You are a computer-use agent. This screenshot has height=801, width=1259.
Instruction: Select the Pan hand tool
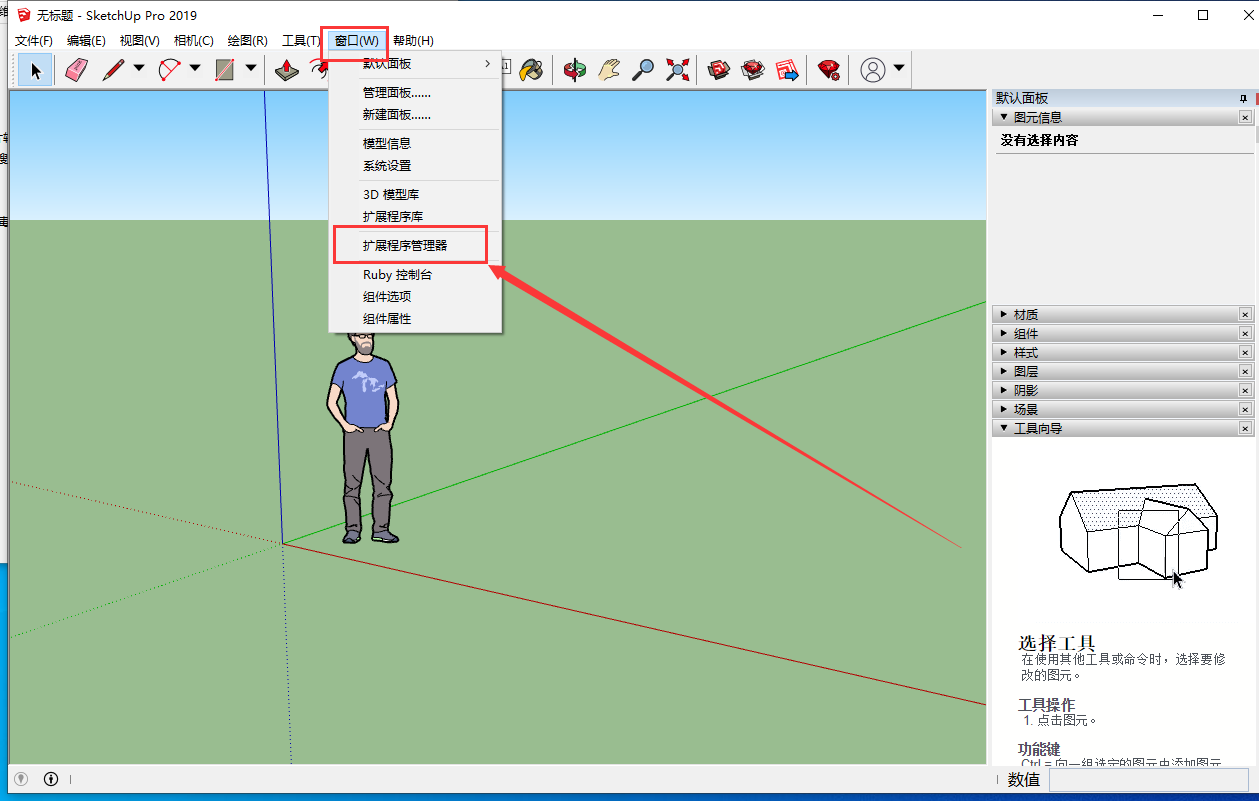point(608,69)
